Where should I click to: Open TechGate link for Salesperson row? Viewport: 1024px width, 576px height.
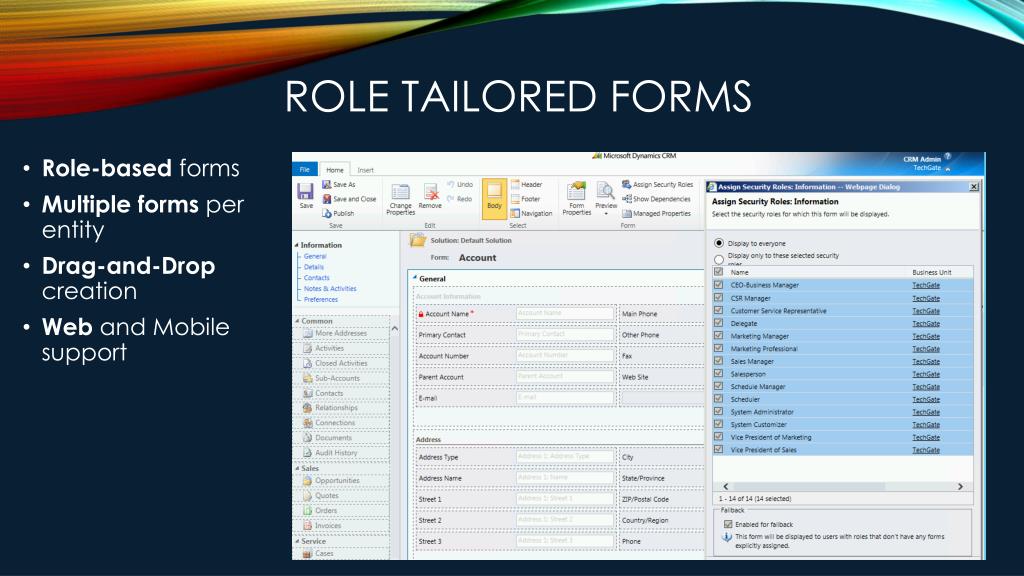pyautogui.click(x=925, y=374)
